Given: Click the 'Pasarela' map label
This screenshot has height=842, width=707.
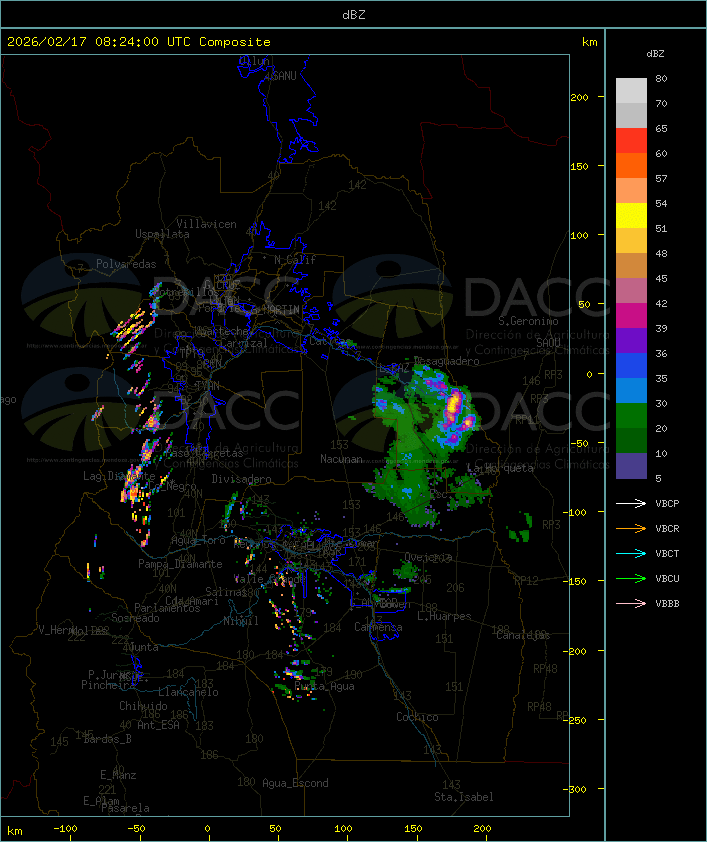Looking at the screenshot, I should tap(125, 808).
